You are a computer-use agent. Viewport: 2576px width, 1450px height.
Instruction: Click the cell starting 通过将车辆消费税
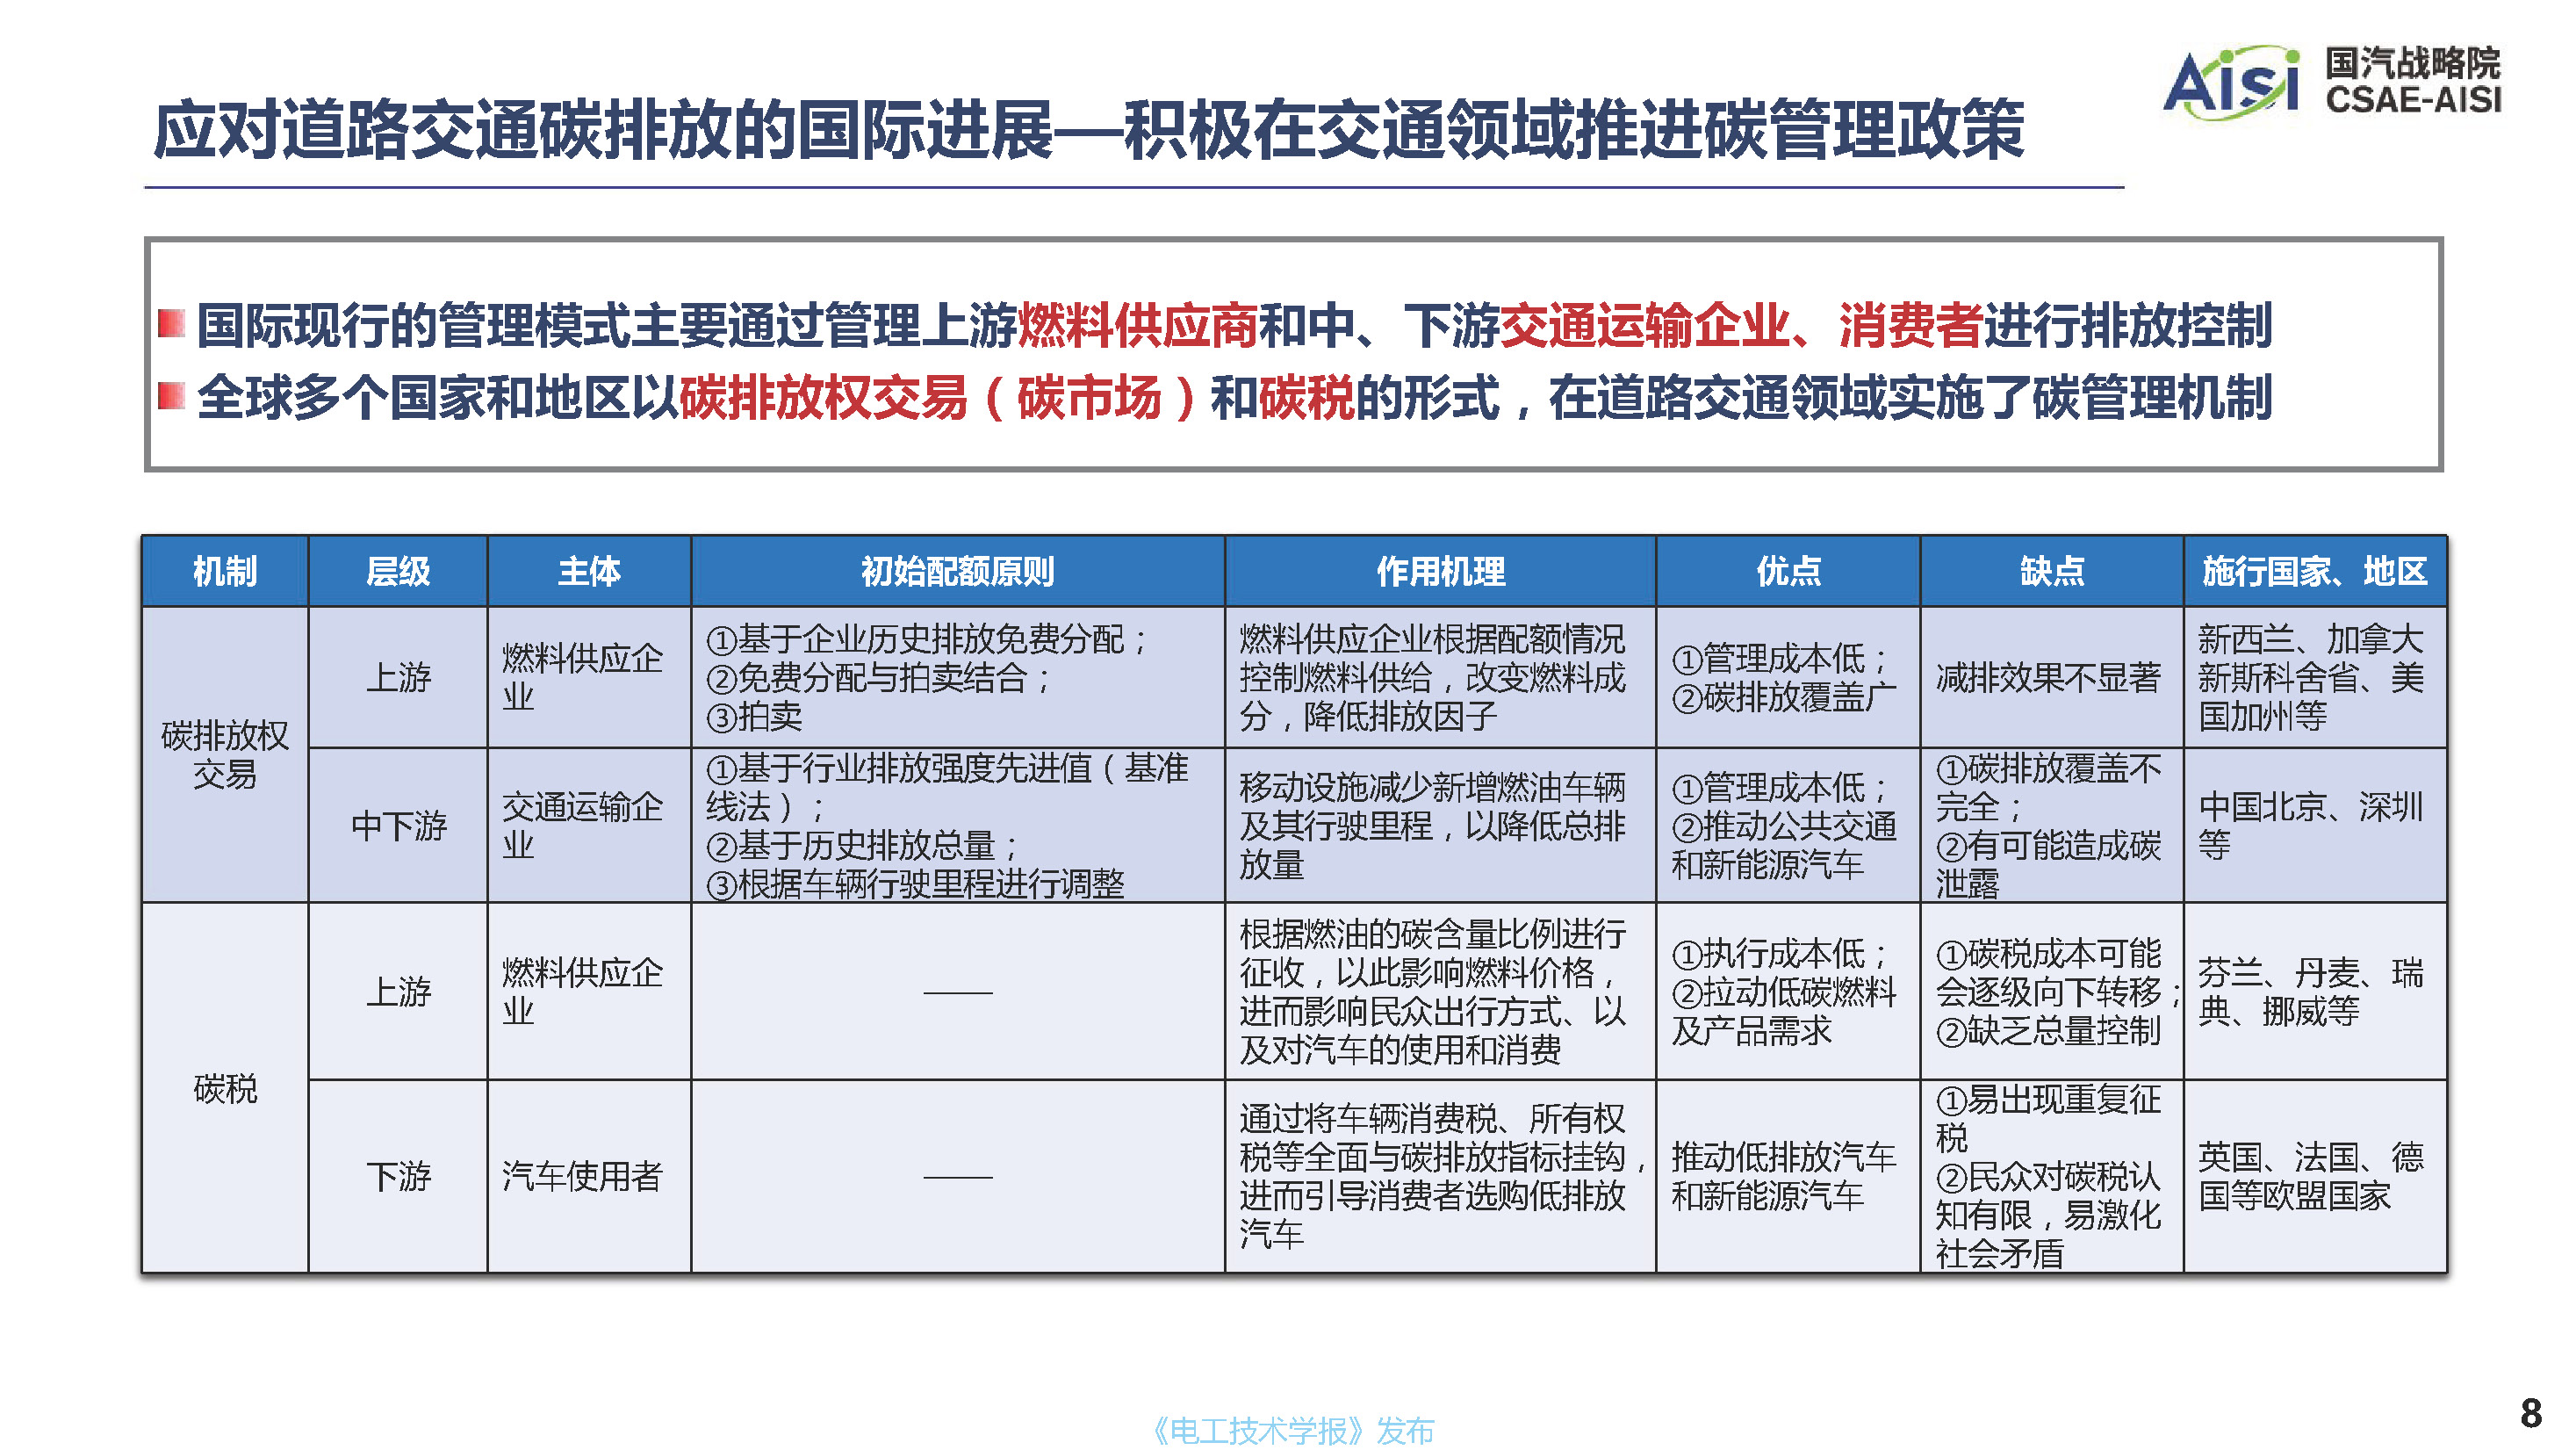point(1441,1176)
